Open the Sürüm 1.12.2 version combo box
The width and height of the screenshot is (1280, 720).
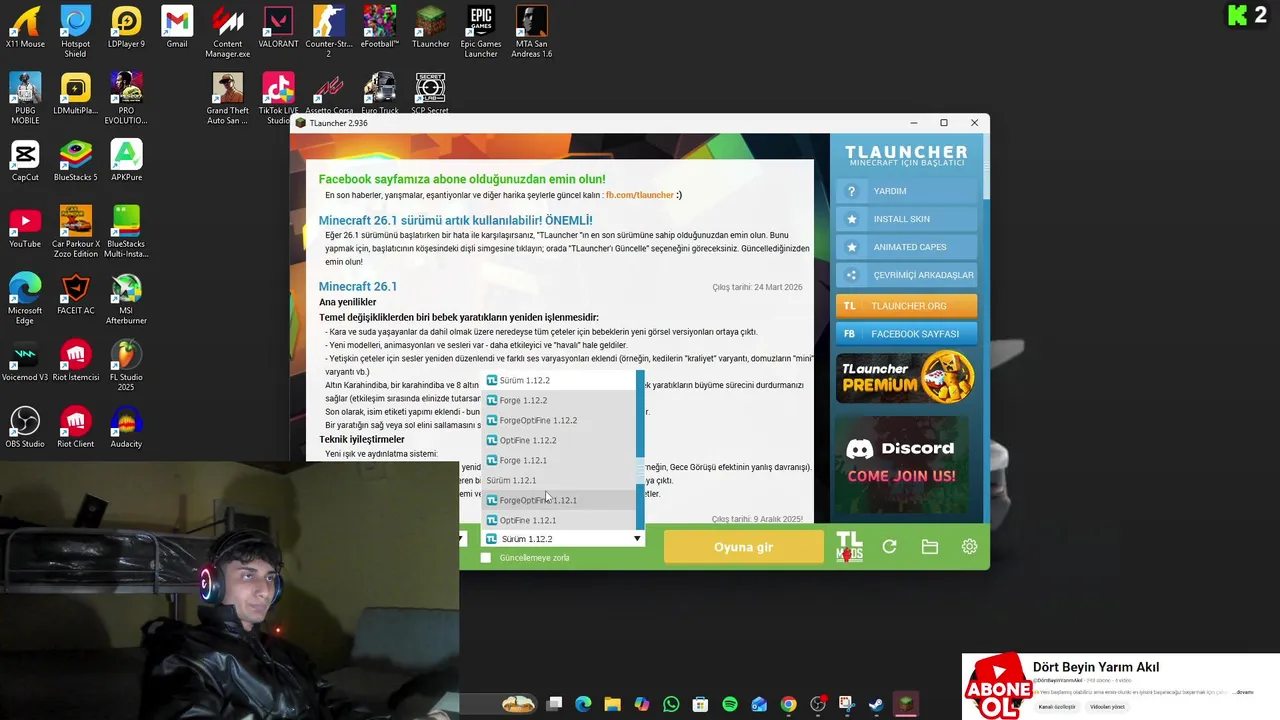pyautogui.click(x=563, y=539)
